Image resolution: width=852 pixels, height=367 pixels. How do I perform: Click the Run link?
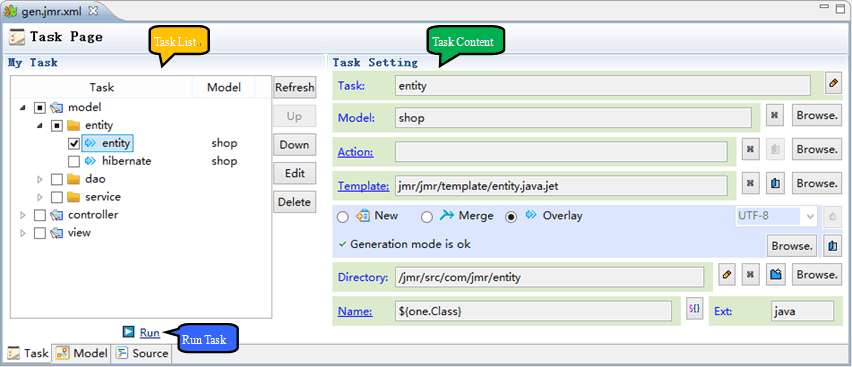pyautogui.click(x=149, y=332)
